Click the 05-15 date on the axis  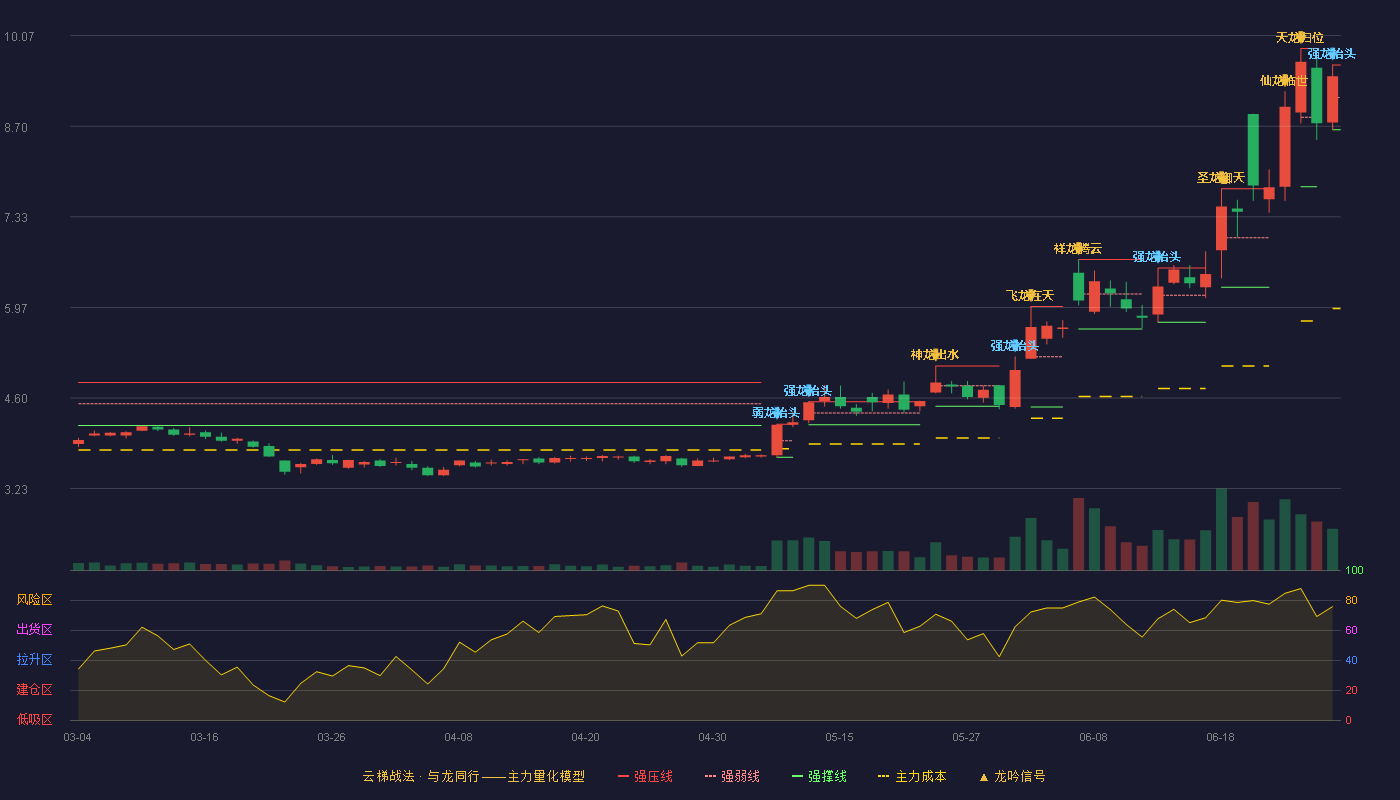coord(839,737)
